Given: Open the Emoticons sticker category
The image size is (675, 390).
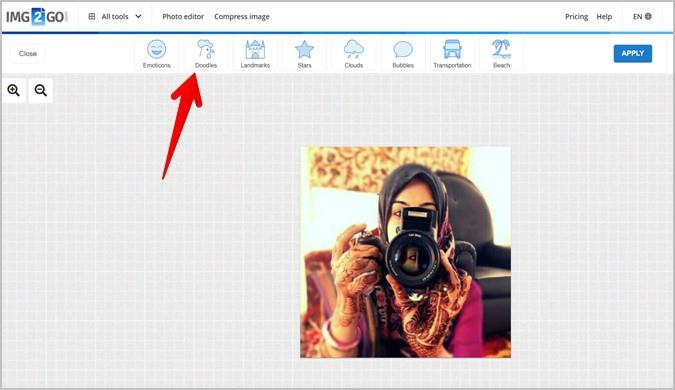Looking at the screenshot, I should [x=156, y=54].
